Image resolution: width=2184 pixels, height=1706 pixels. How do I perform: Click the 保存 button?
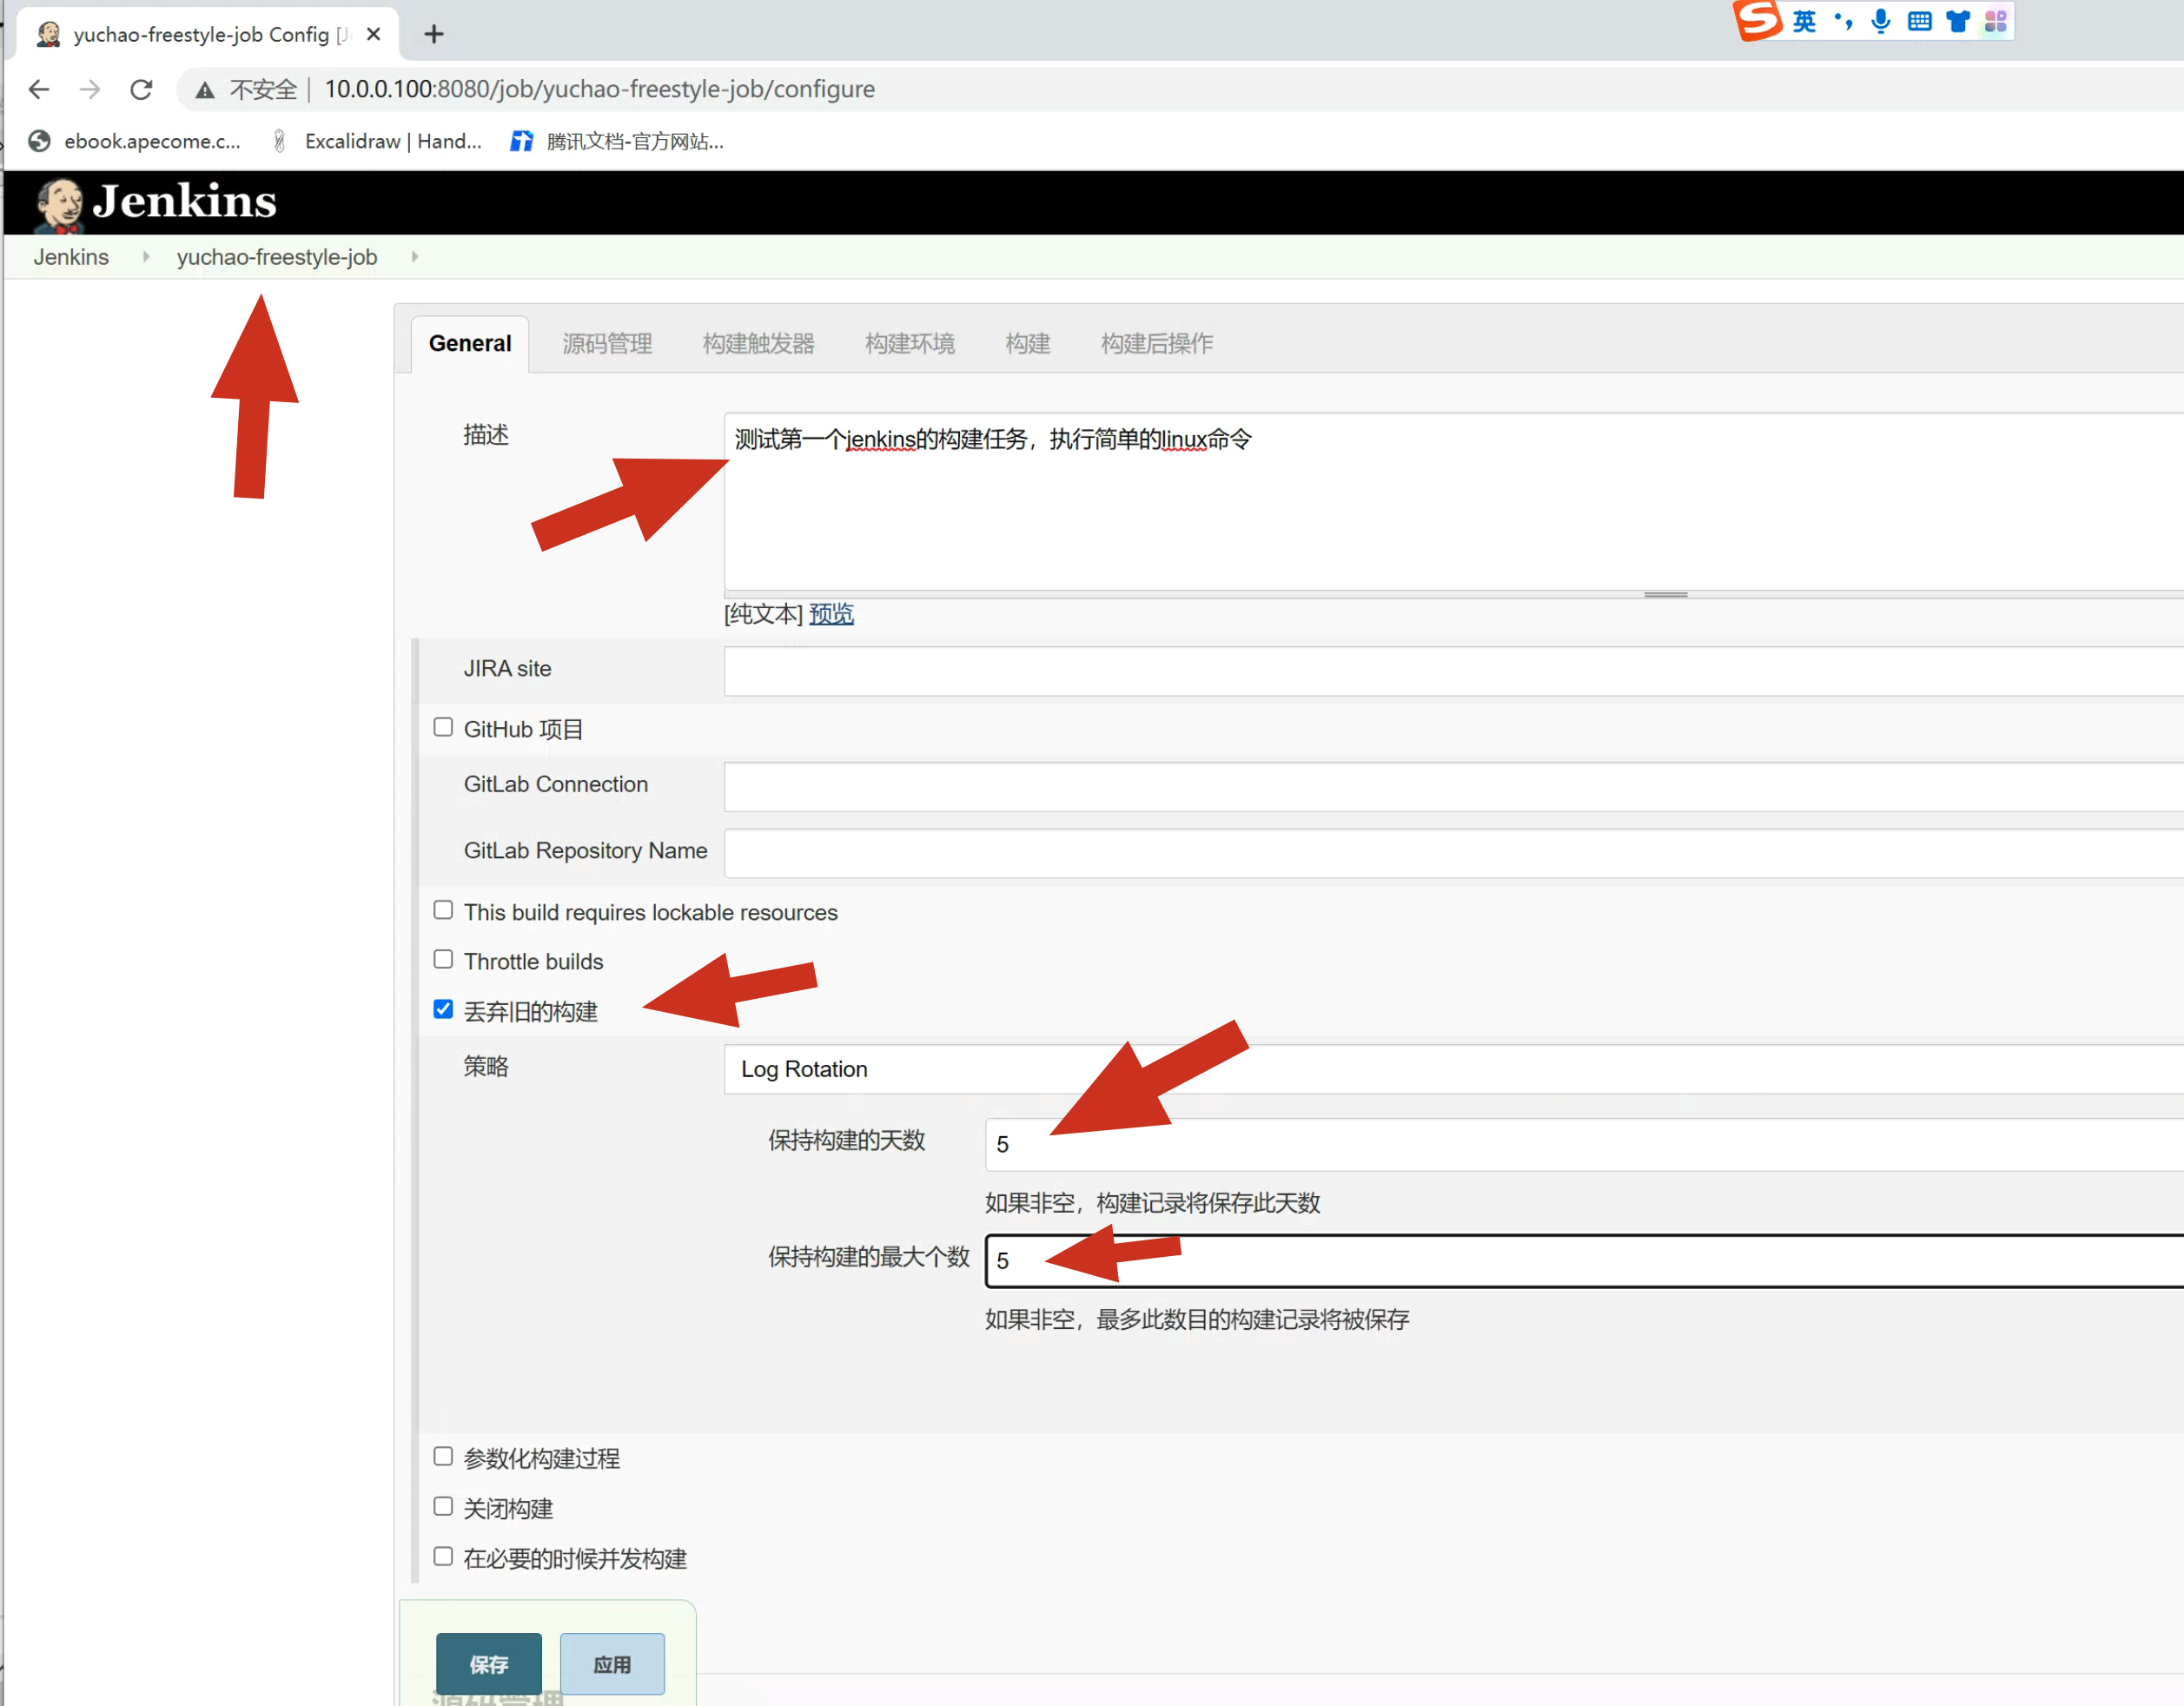pos(488,1664)
